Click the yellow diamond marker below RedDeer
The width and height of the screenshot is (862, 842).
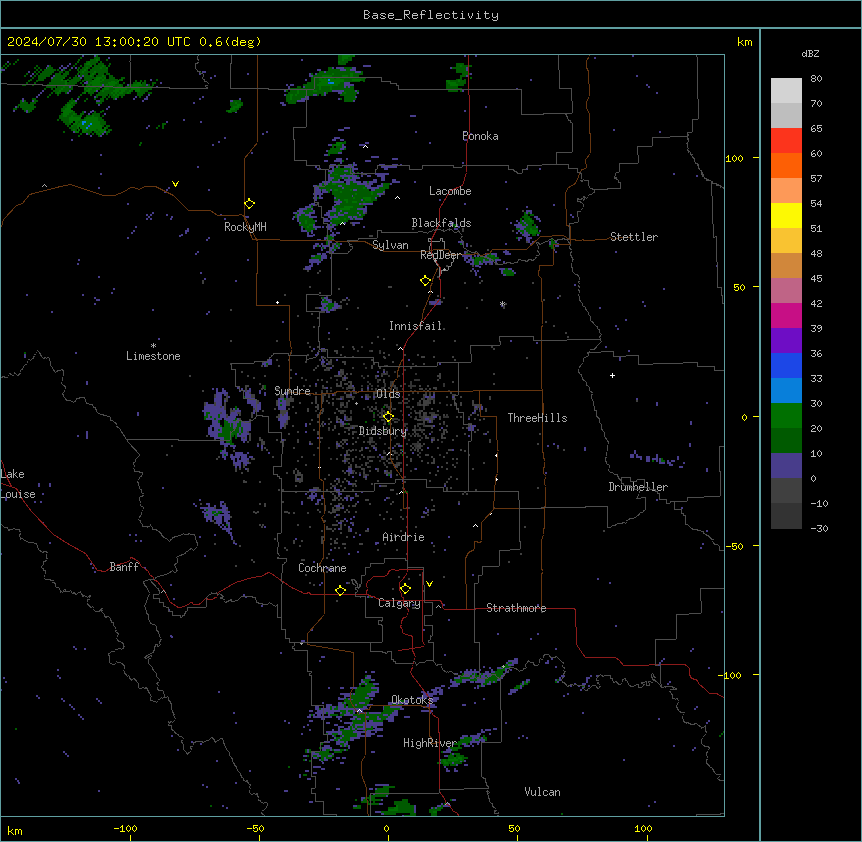426,281
